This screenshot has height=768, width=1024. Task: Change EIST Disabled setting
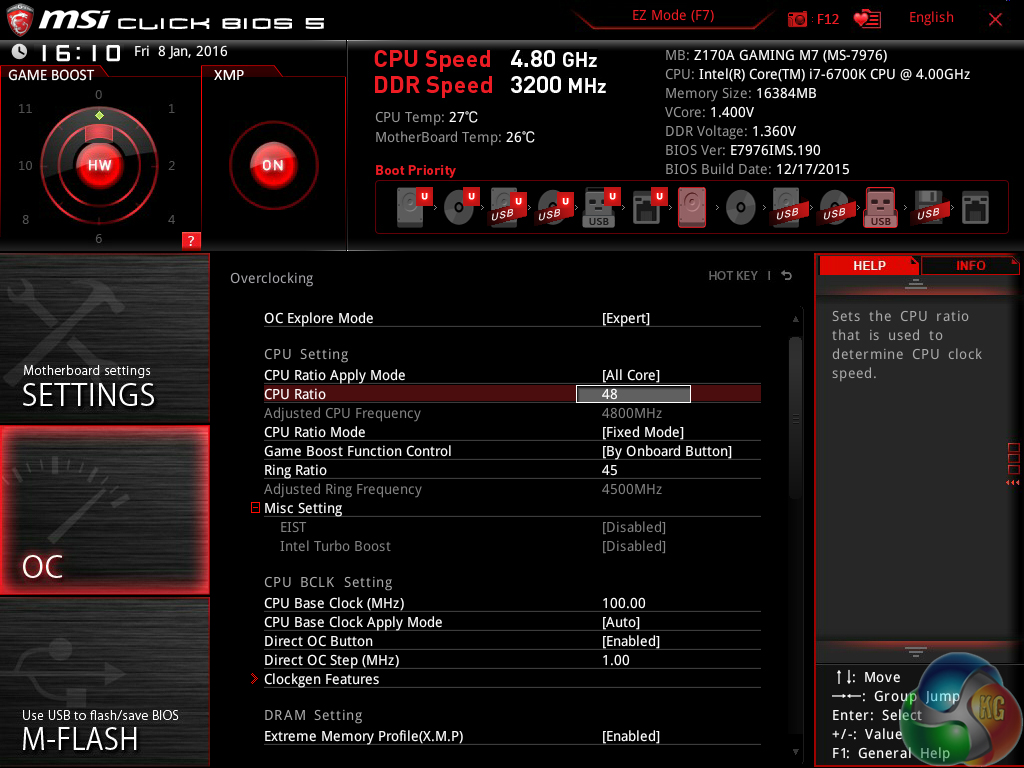633,527
